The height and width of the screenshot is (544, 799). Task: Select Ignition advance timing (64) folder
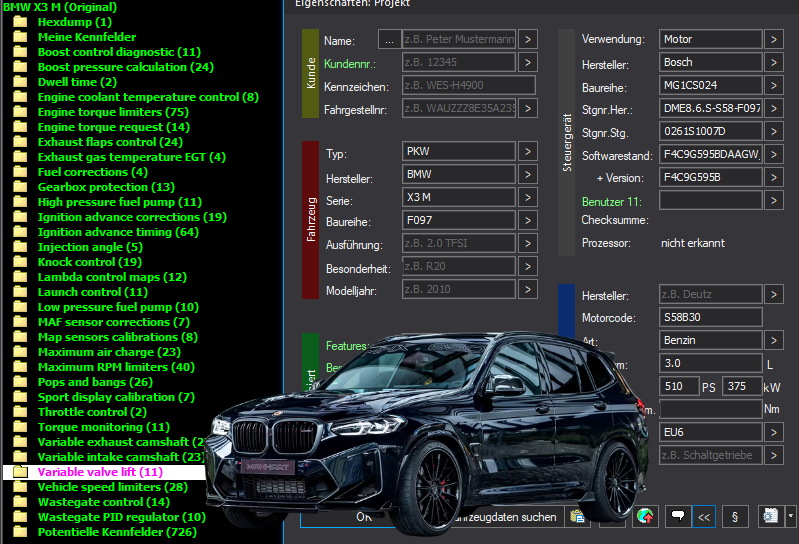(118, 232)
